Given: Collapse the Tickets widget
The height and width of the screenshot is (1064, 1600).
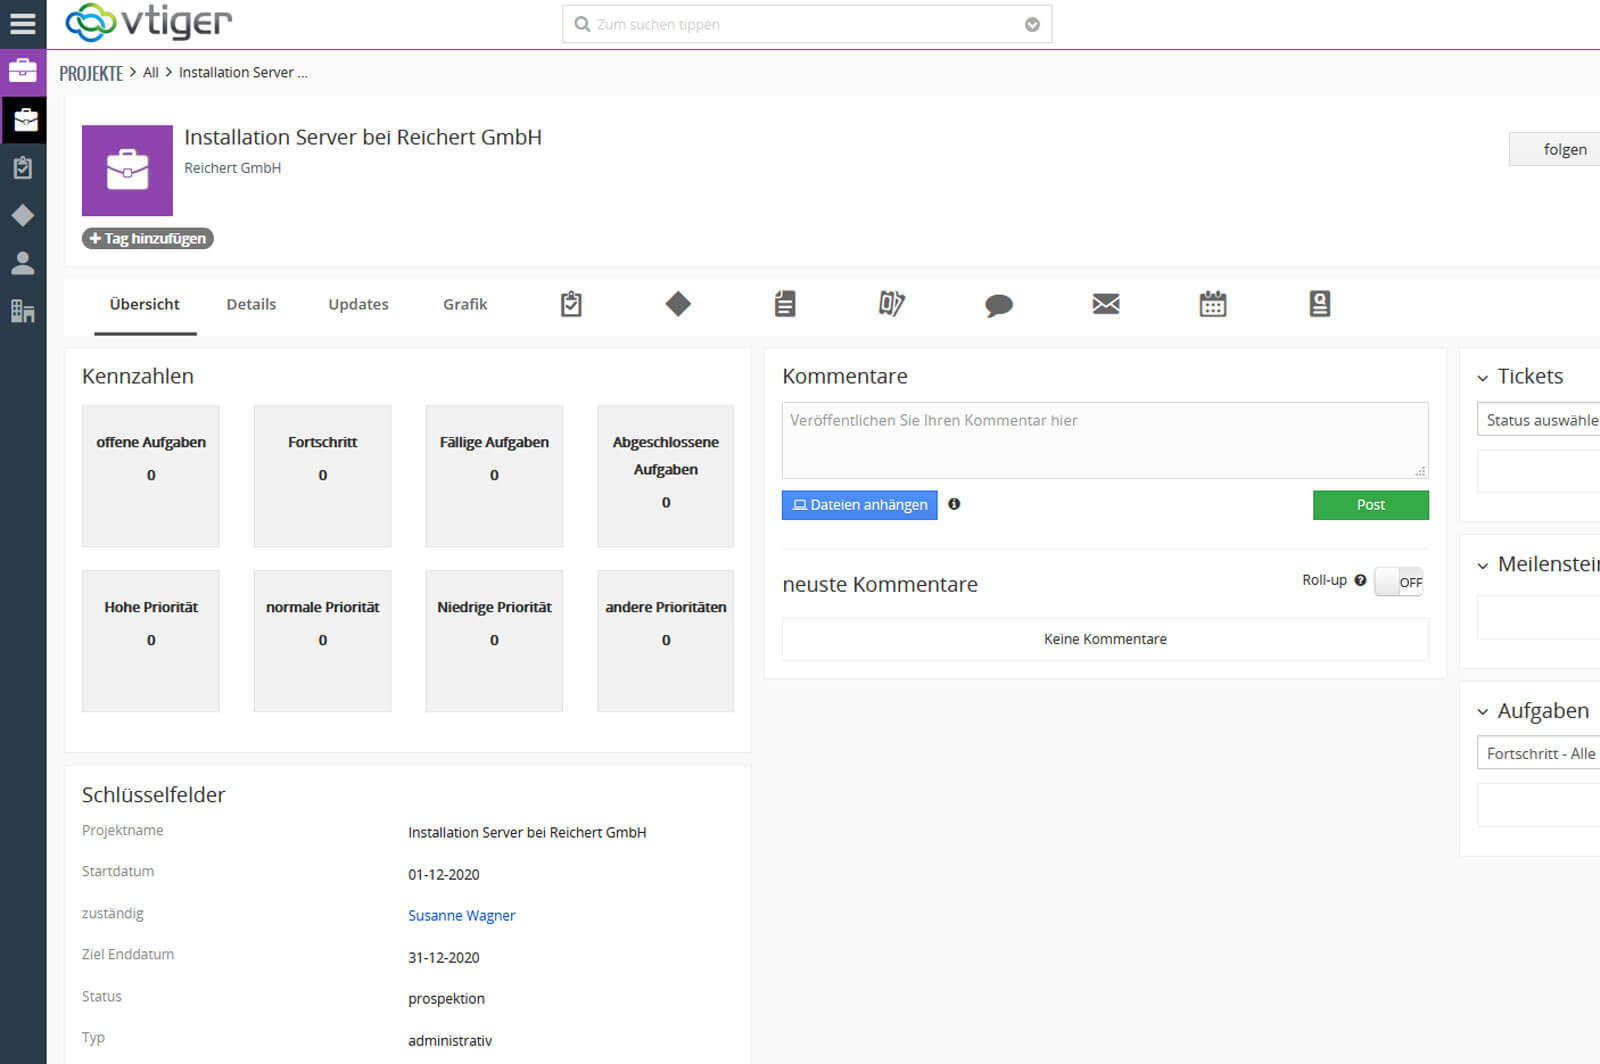Looking at the screenshot, I should pos(1483,378).
